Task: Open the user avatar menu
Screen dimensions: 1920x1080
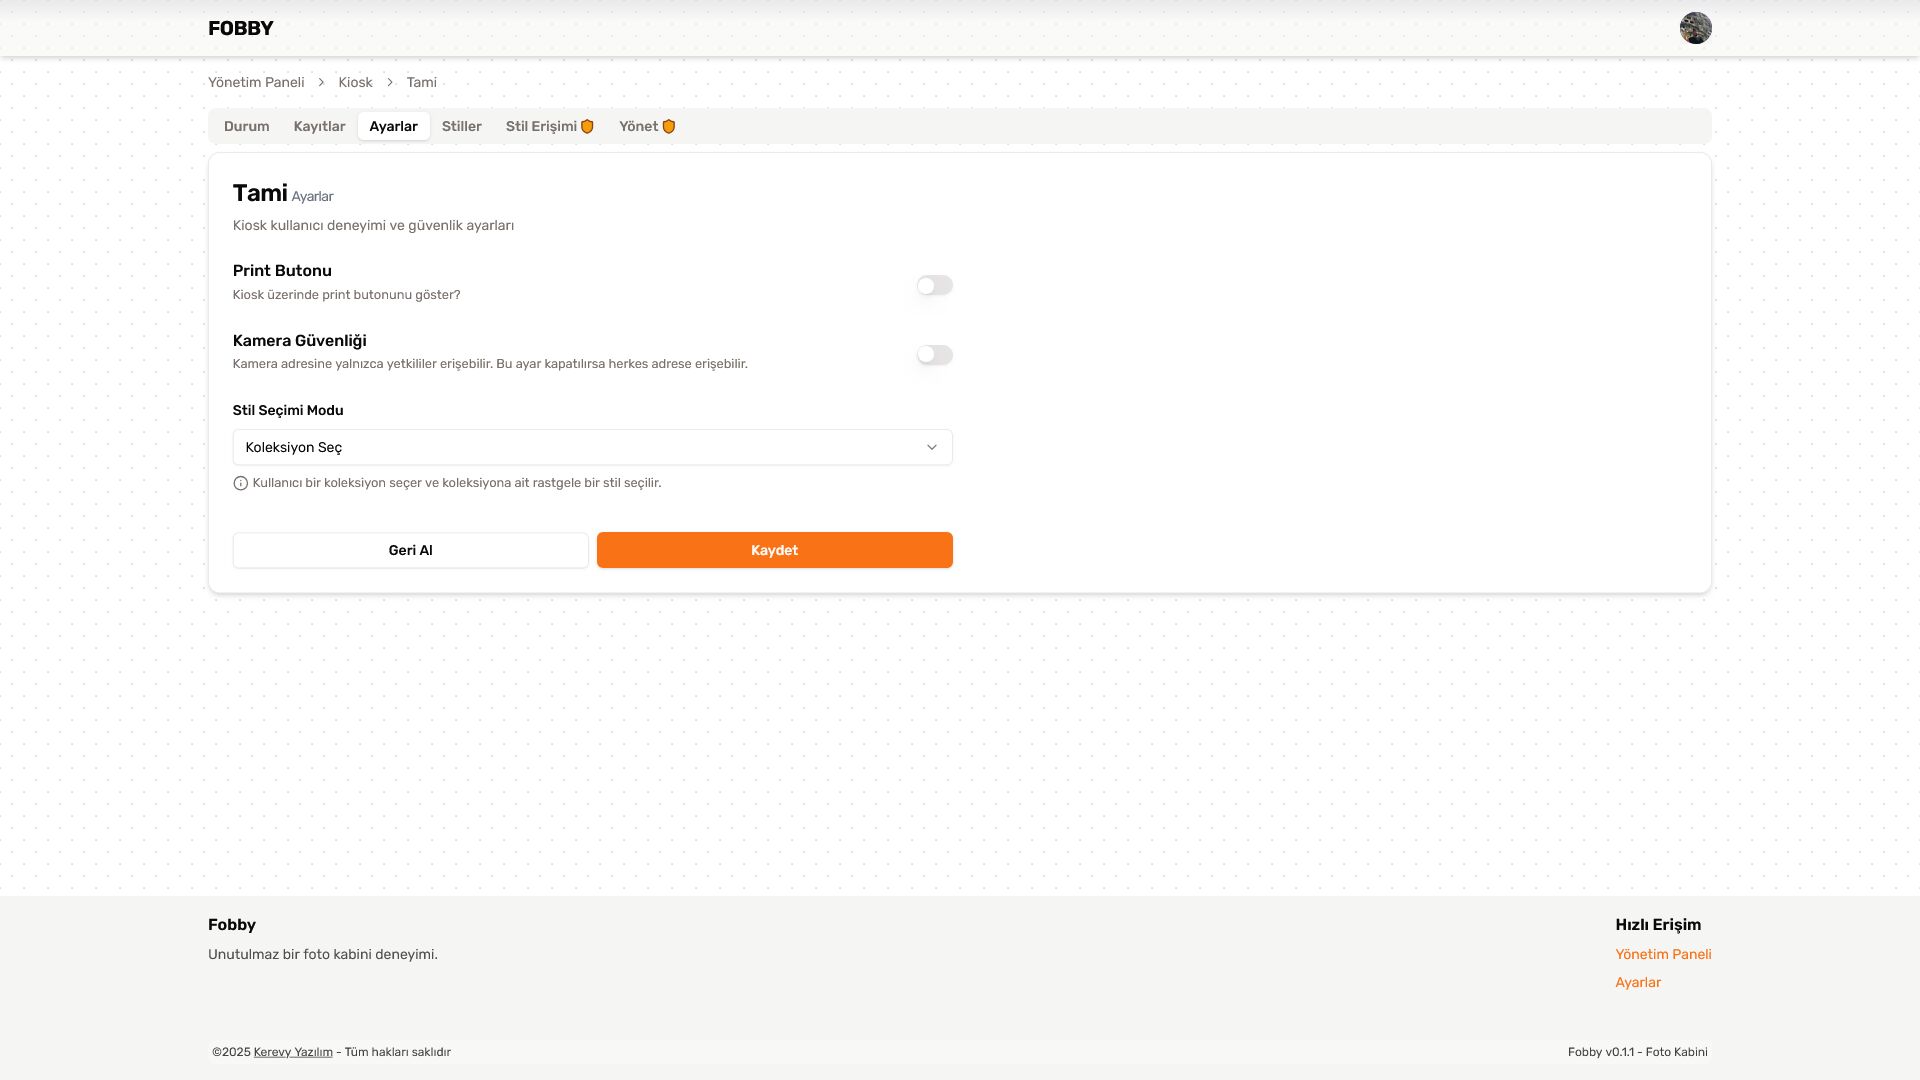Action: [x=1695, y=28]
